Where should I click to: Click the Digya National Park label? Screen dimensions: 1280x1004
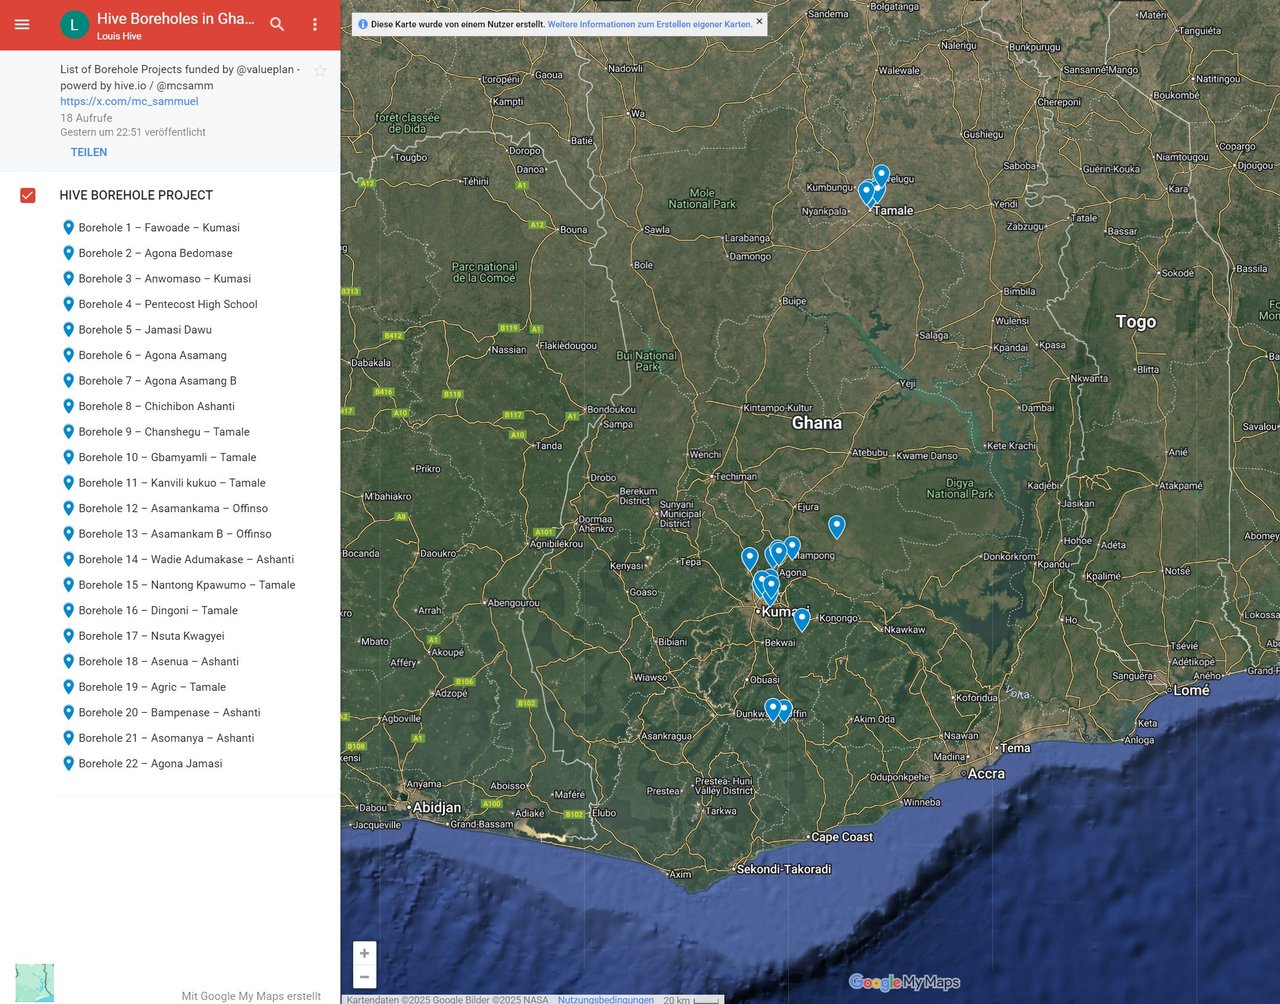[960, 488]
